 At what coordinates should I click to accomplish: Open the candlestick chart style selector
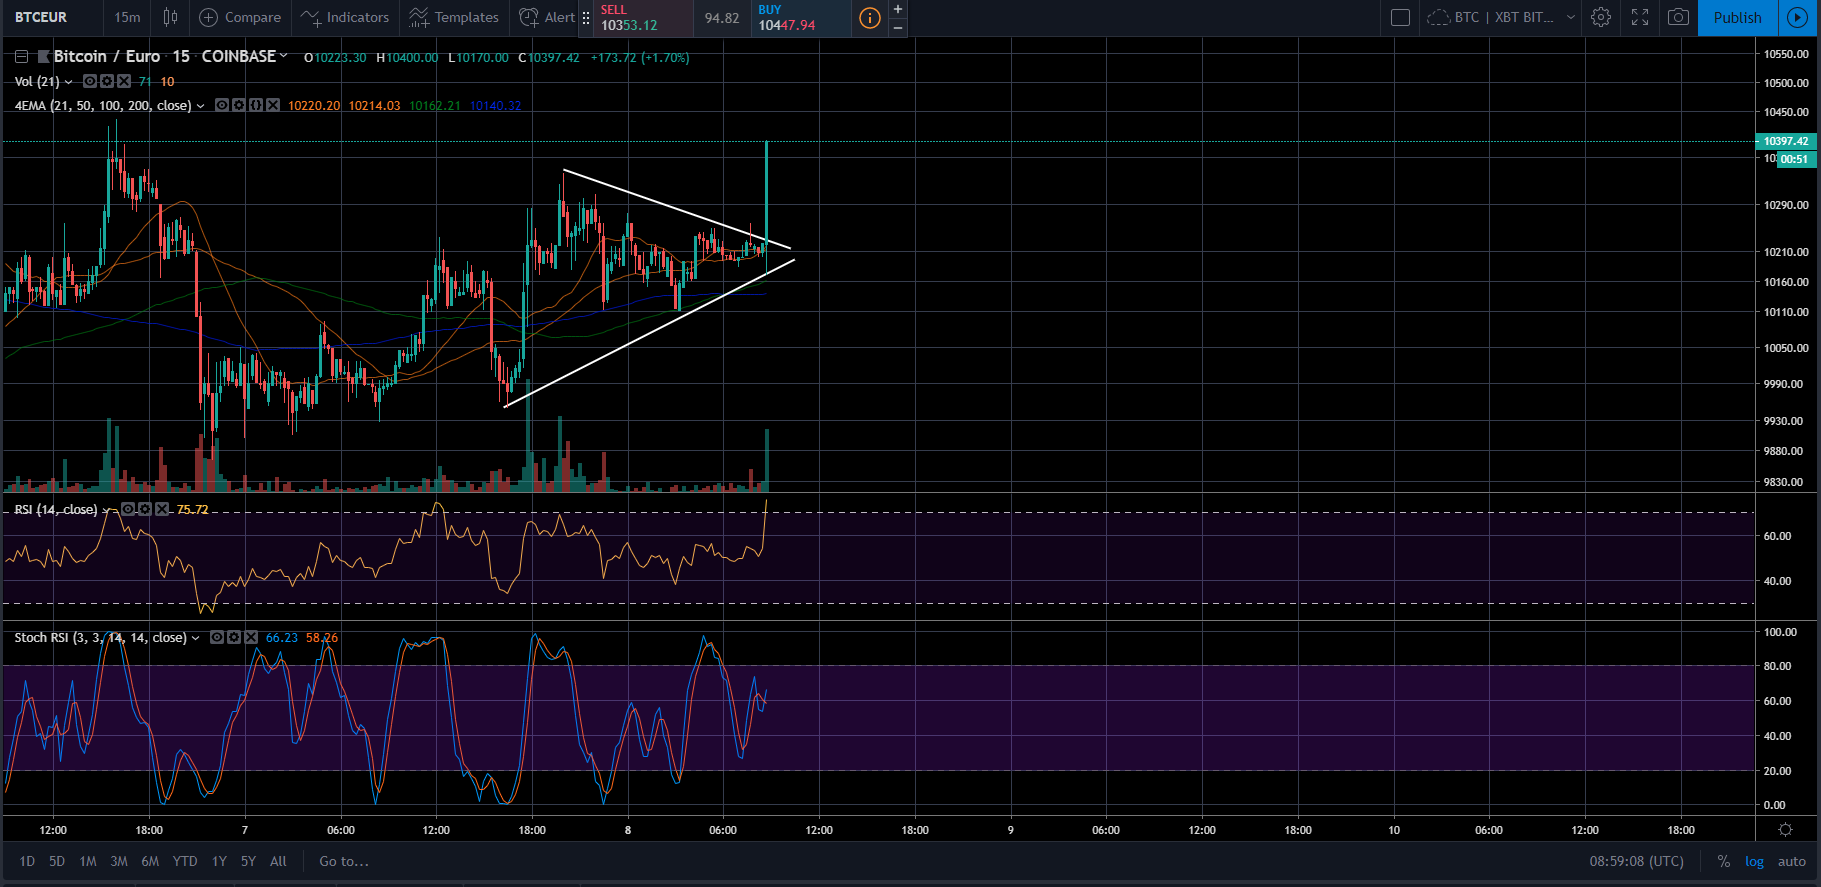(171, 17)
